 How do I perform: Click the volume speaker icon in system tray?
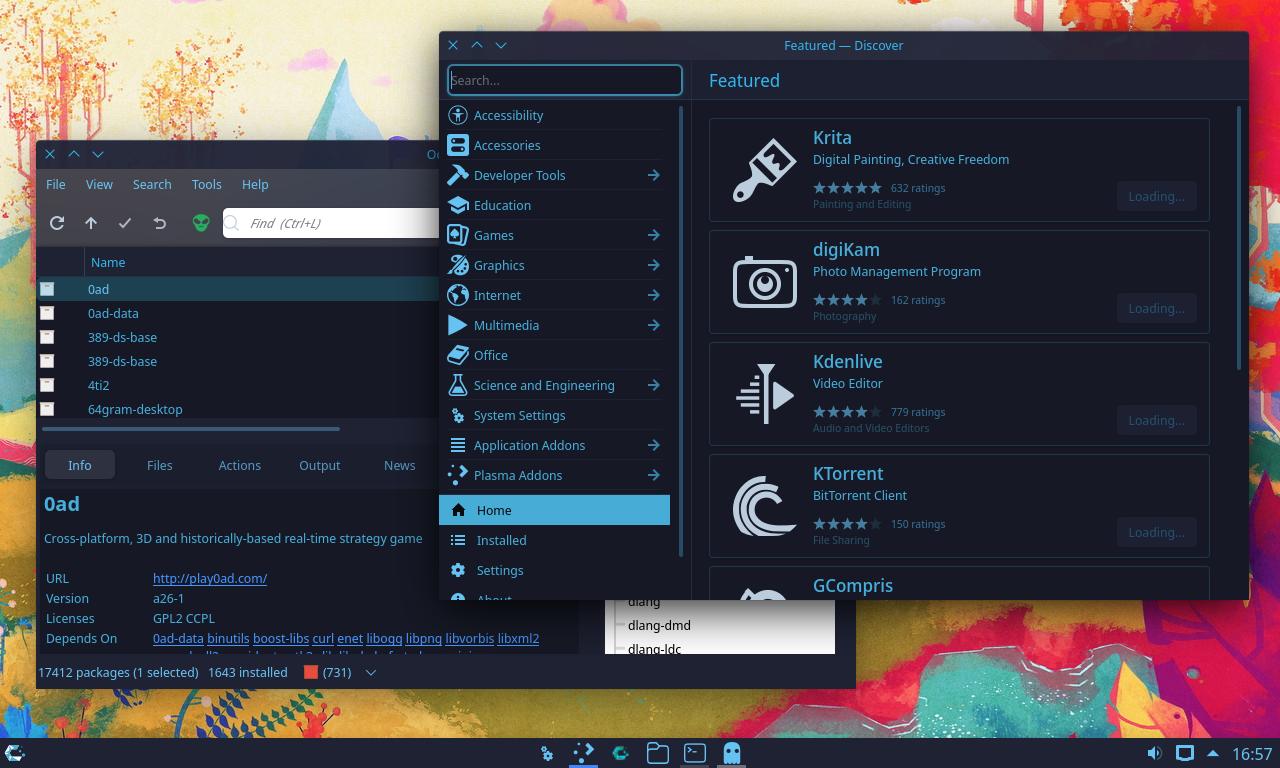coord(1154,753)
